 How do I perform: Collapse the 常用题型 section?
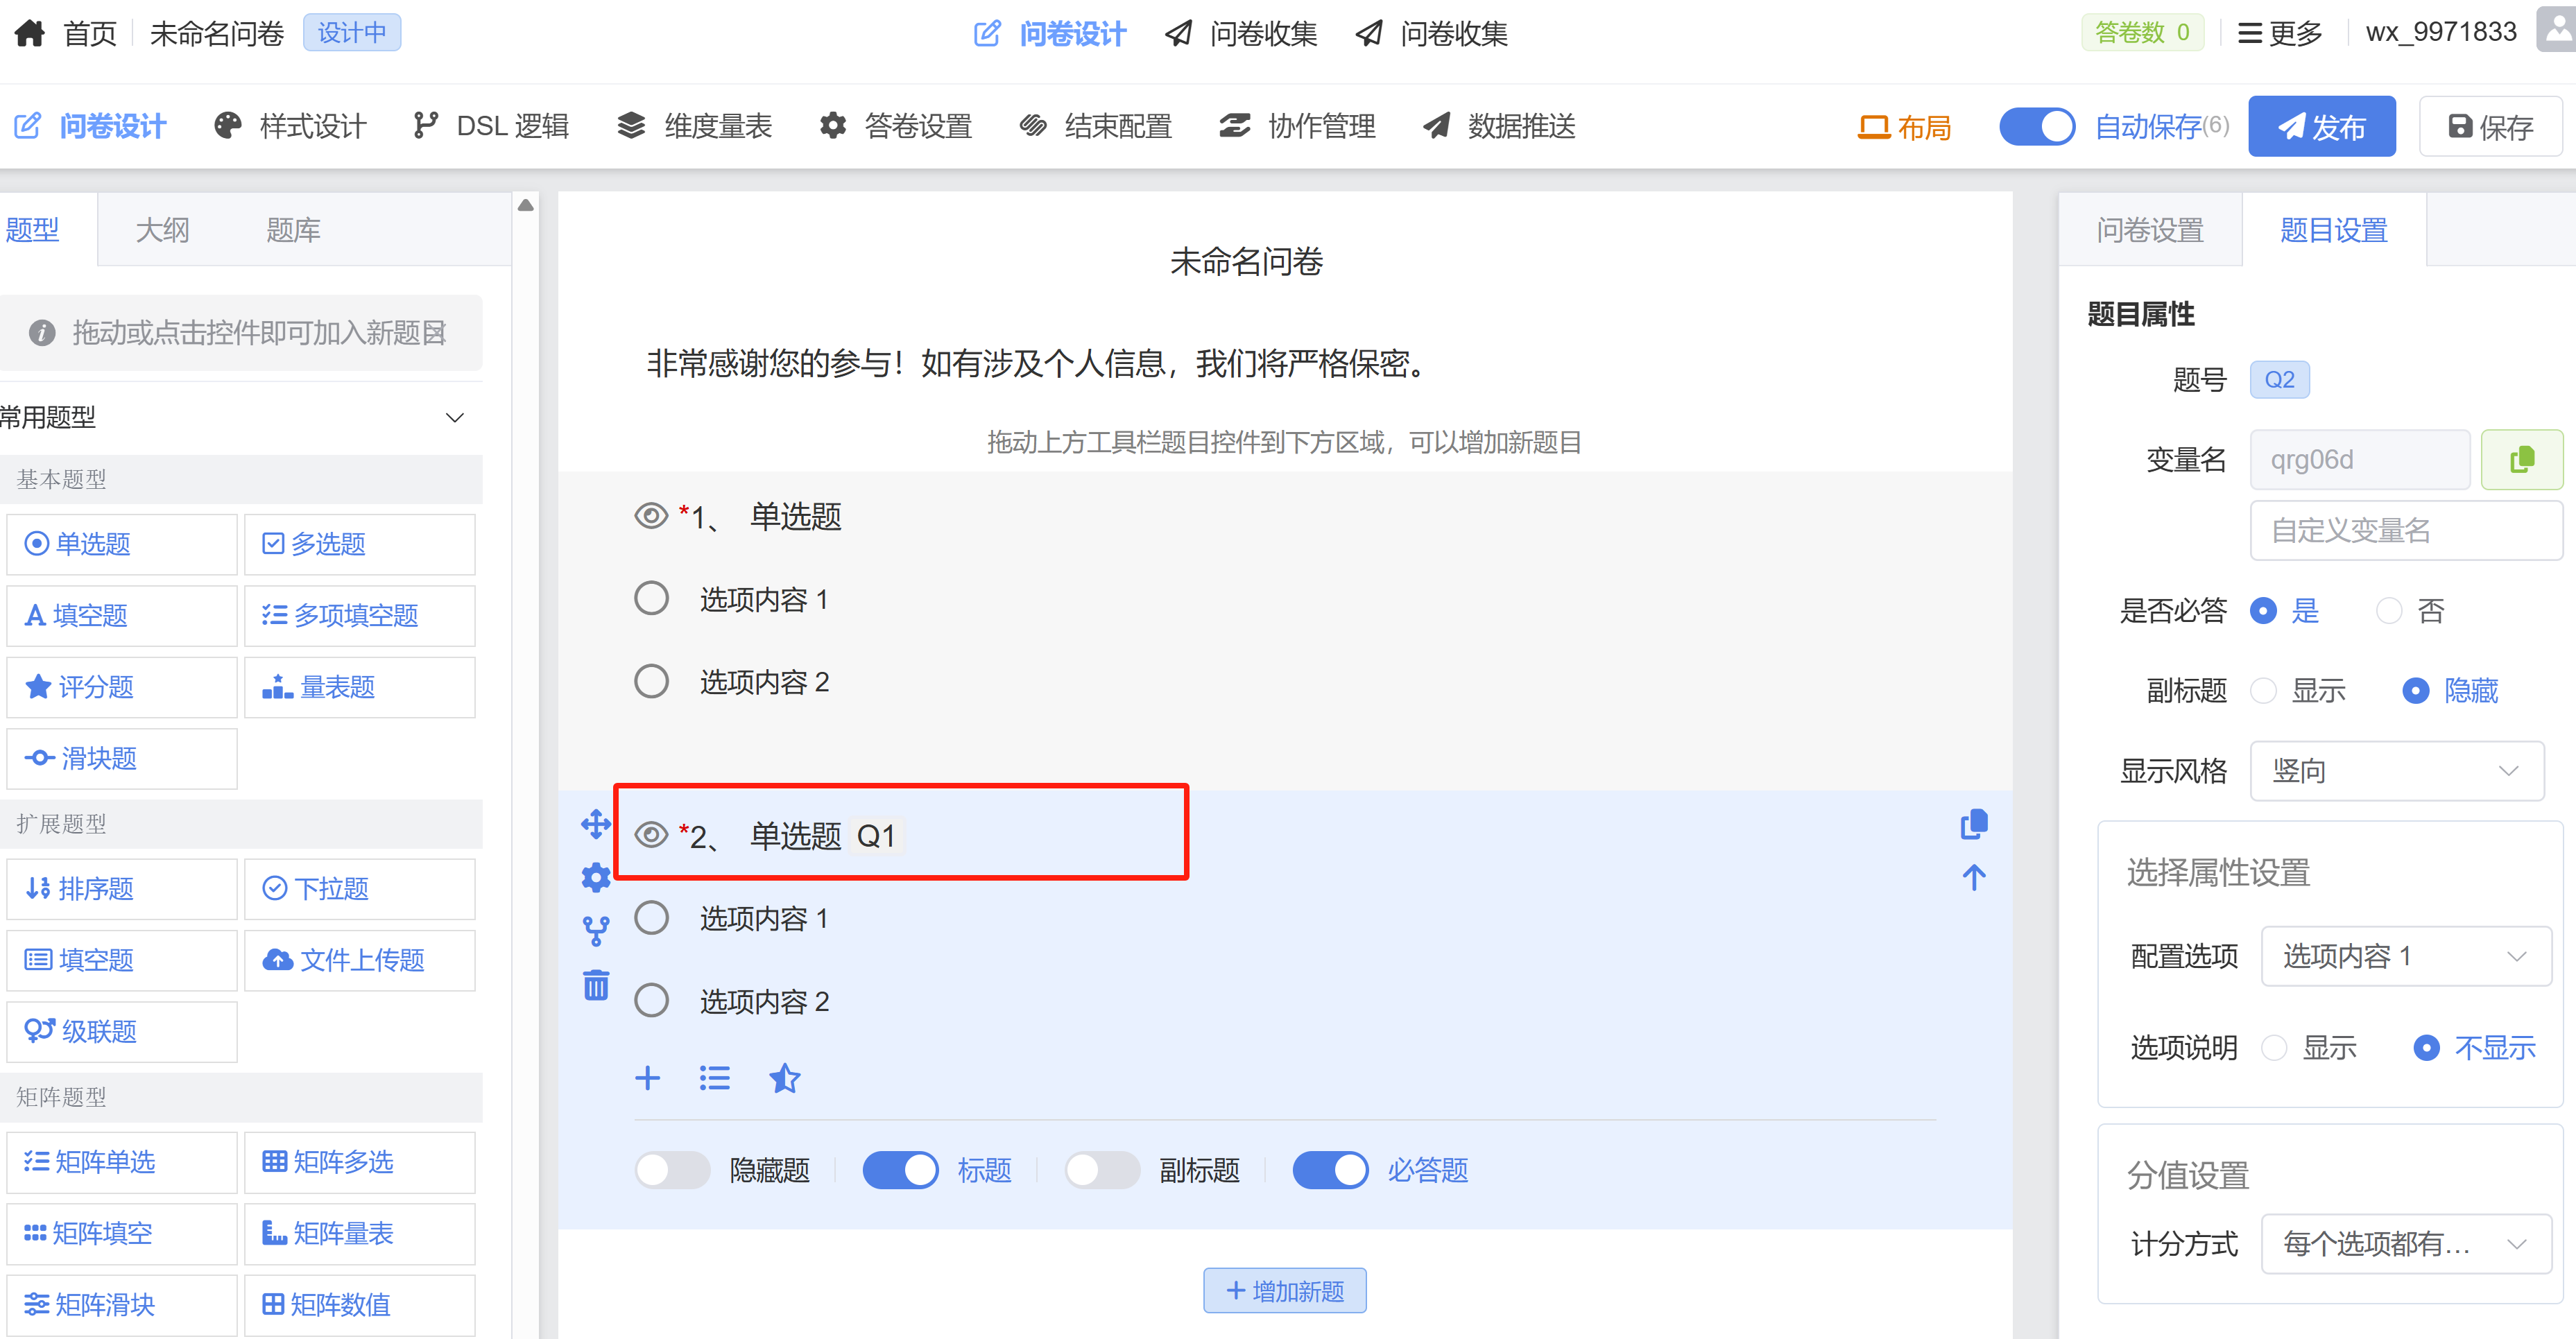455,417
